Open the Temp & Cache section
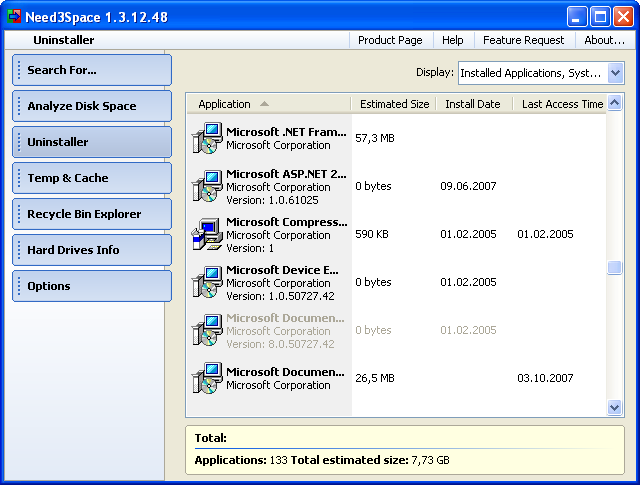The height and width of the screenshot is (485, 640). 92,178
